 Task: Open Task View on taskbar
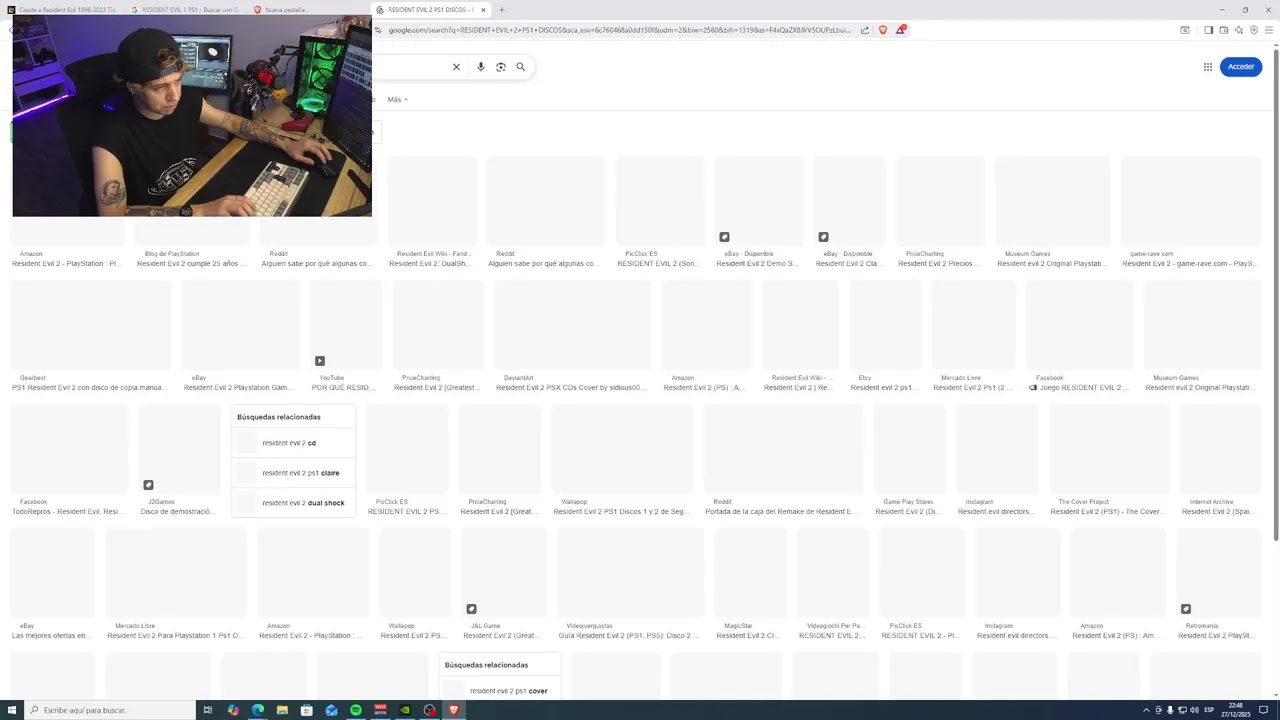pos(208,710)
